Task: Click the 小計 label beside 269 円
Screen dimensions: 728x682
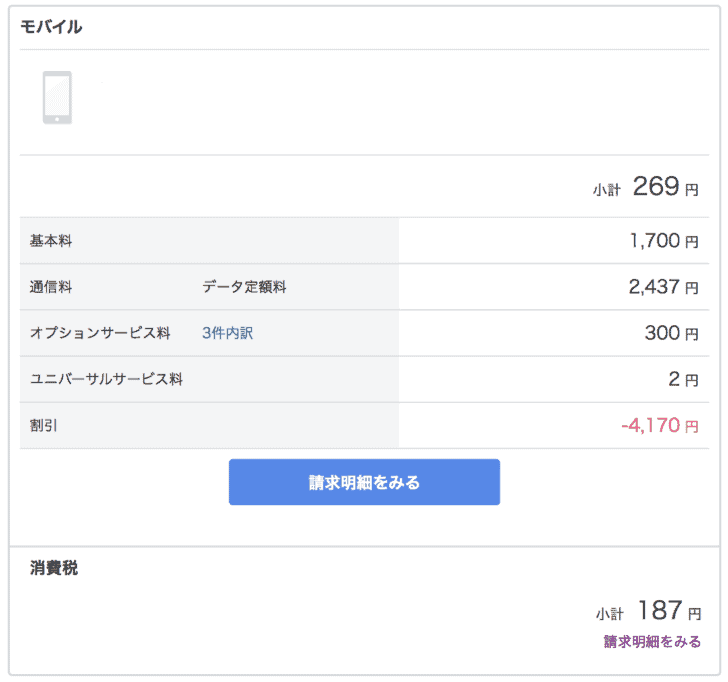Action: coord(606,190)
